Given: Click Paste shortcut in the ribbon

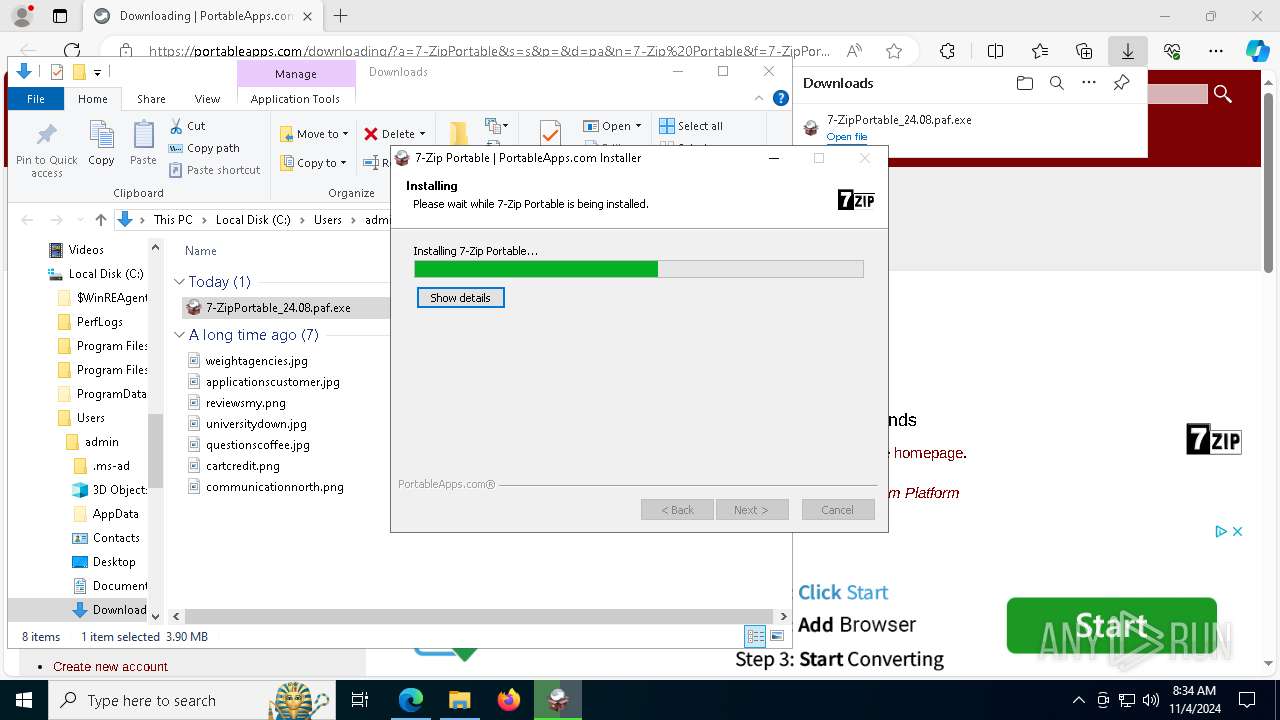Looking at the screenshot, I should click(215, 170).
